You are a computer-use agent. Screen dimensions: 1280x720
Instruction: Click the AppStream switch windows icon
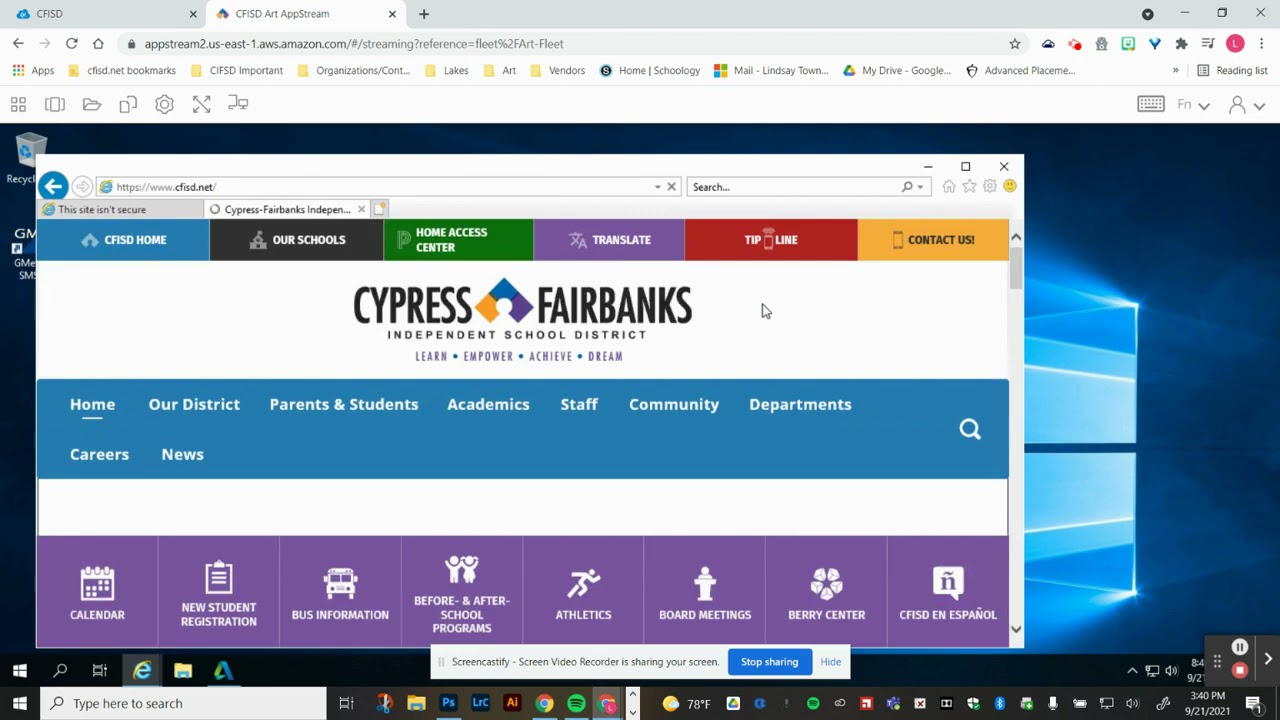click(55, 104)
